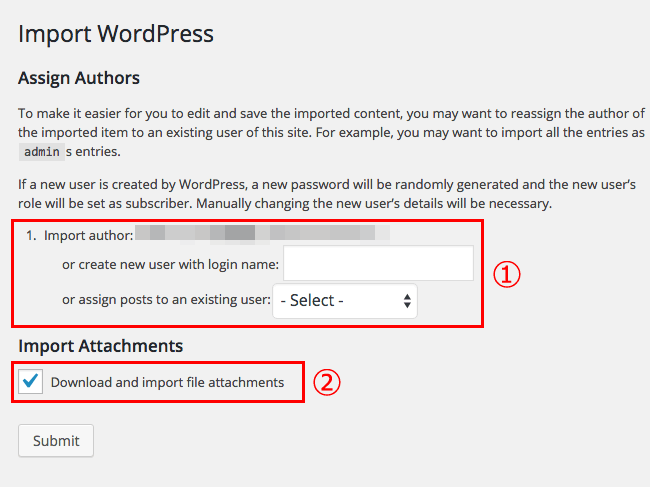The height and width of the screenshot is (487, 650).
Task: Click the blurred import author name
Action: click(x=262, y=234)
